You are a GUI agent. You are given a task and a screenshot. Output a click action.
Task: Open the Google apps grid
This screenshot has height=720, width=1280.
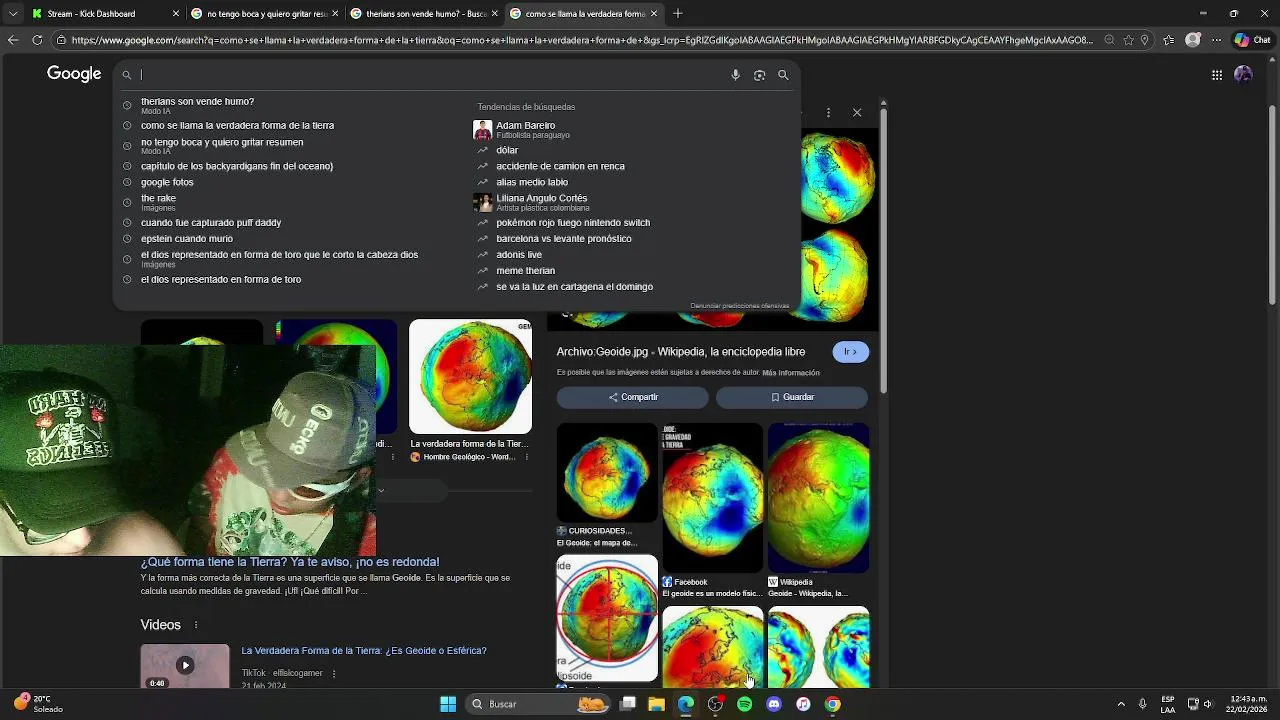[x=1216, y=75]
